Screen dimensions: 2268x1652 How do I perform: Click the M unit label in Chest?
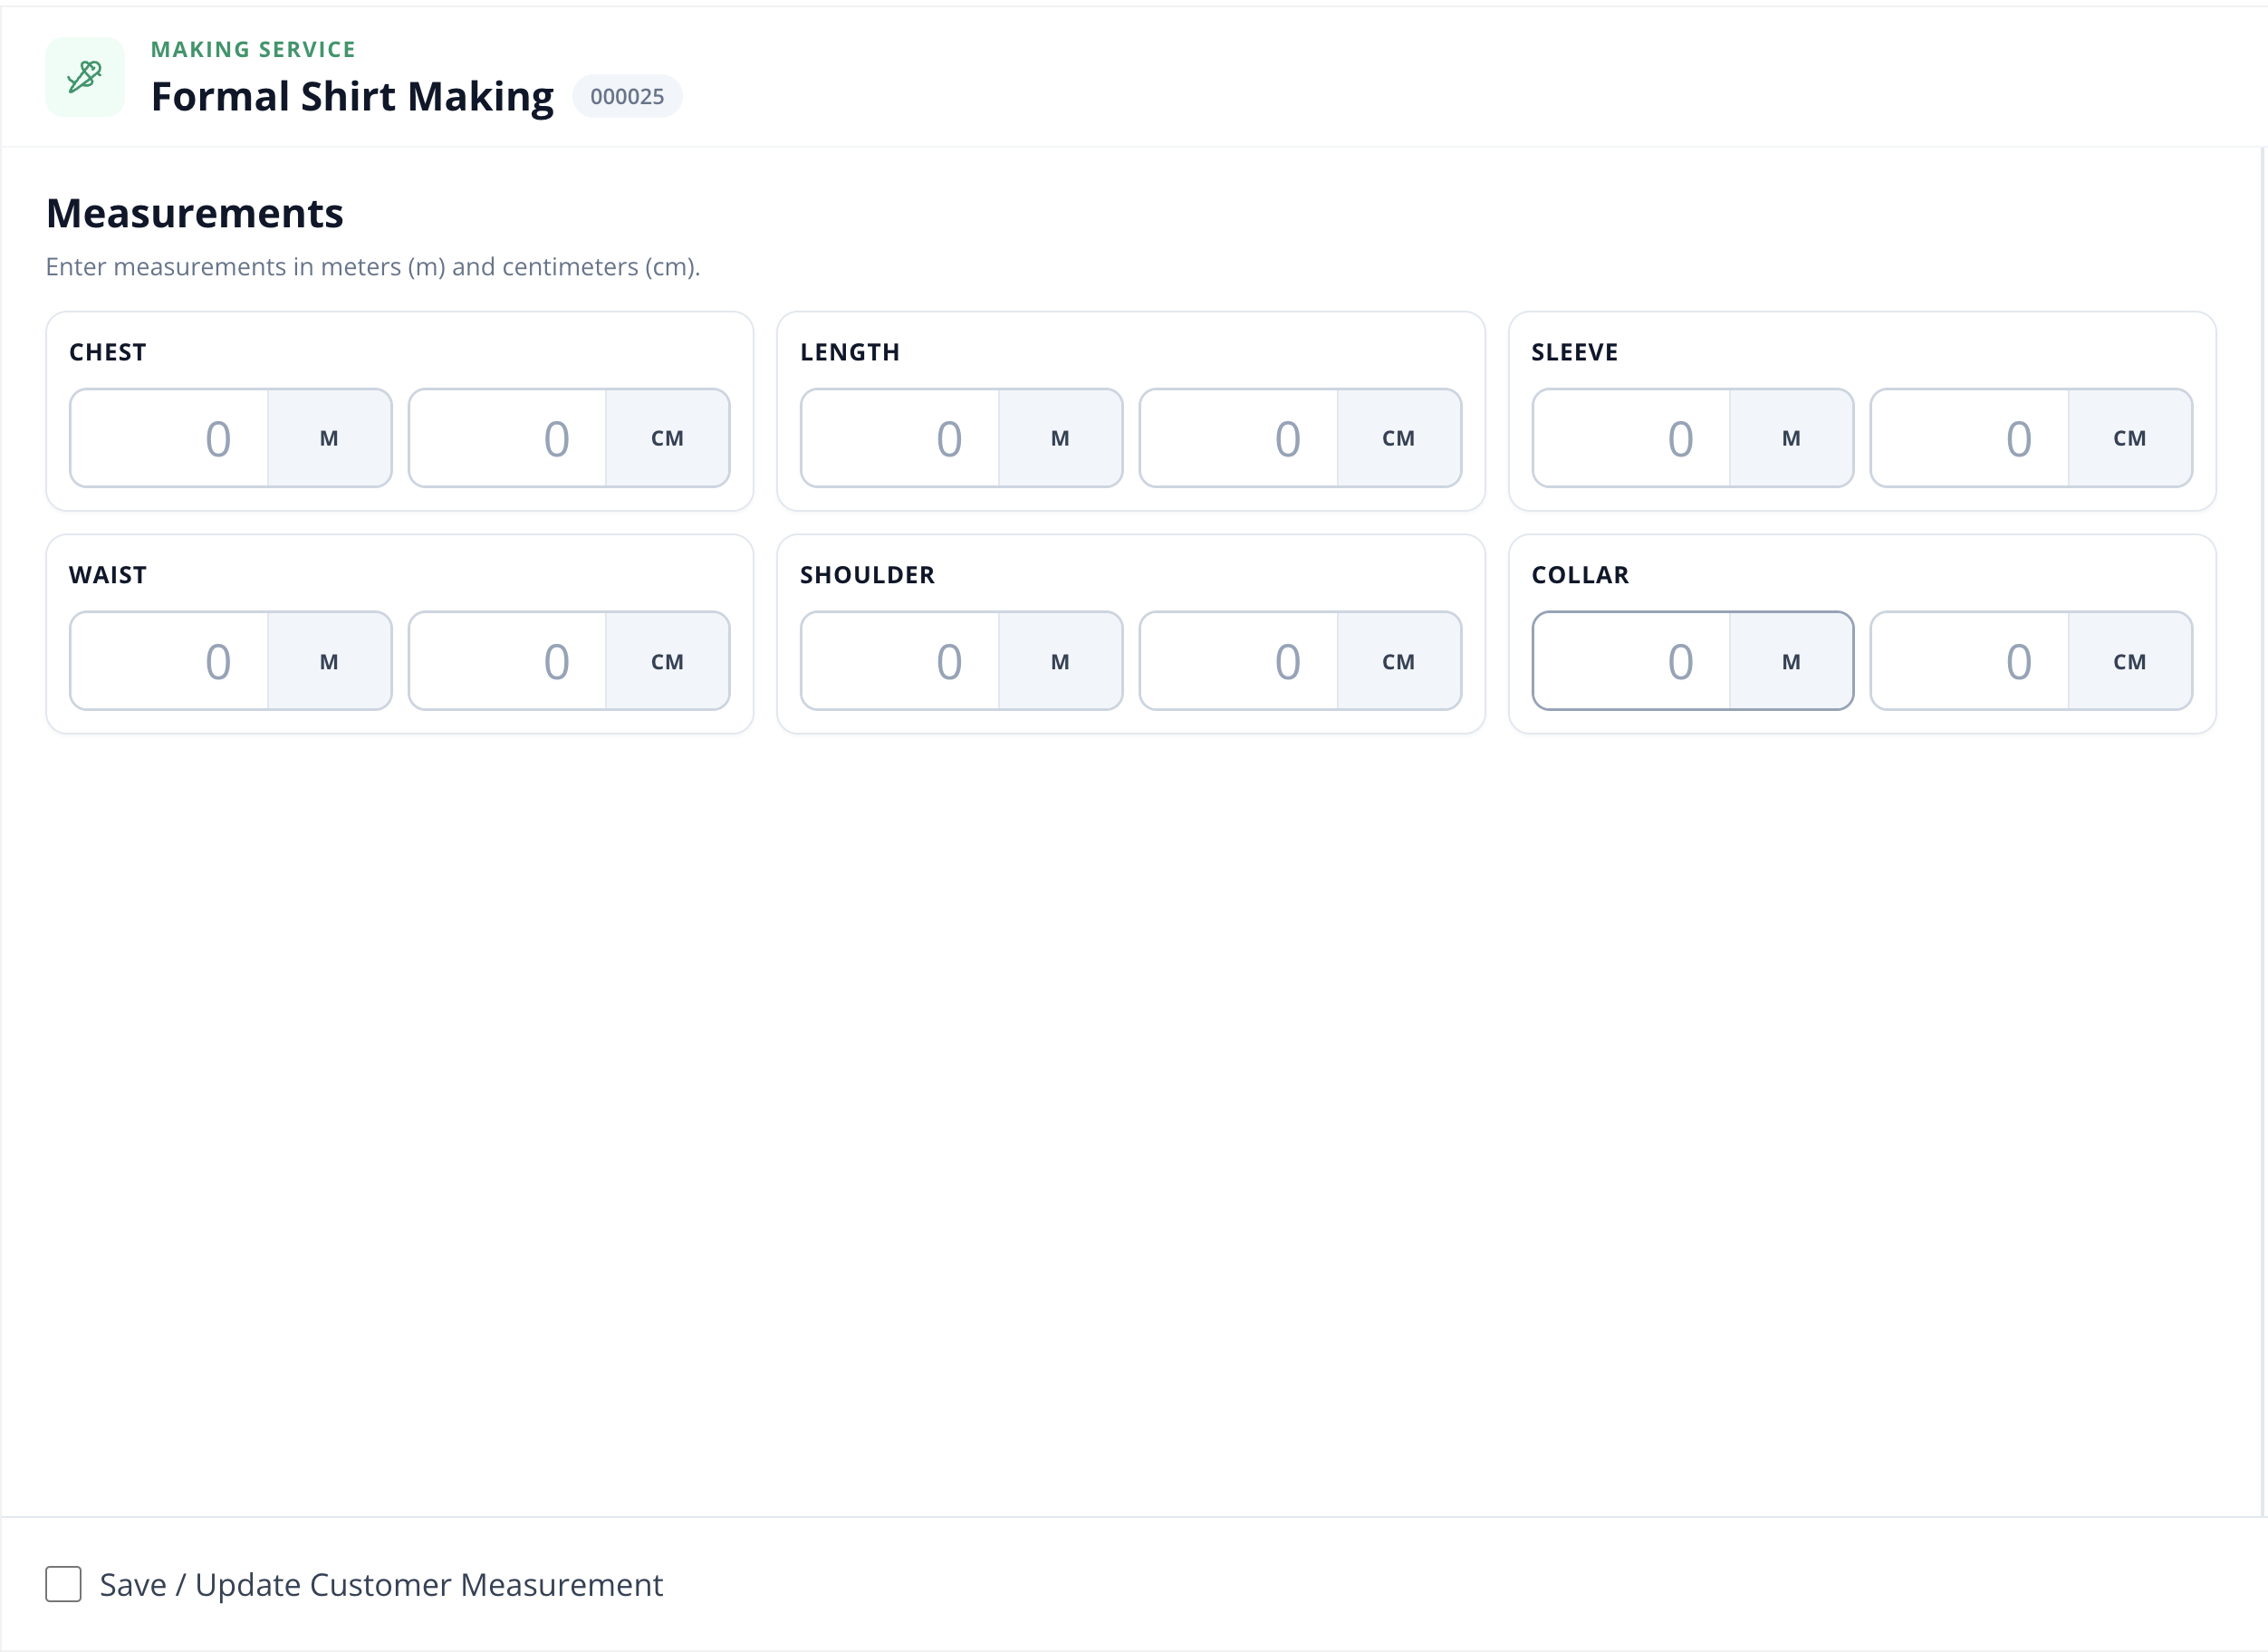point(329,438)
